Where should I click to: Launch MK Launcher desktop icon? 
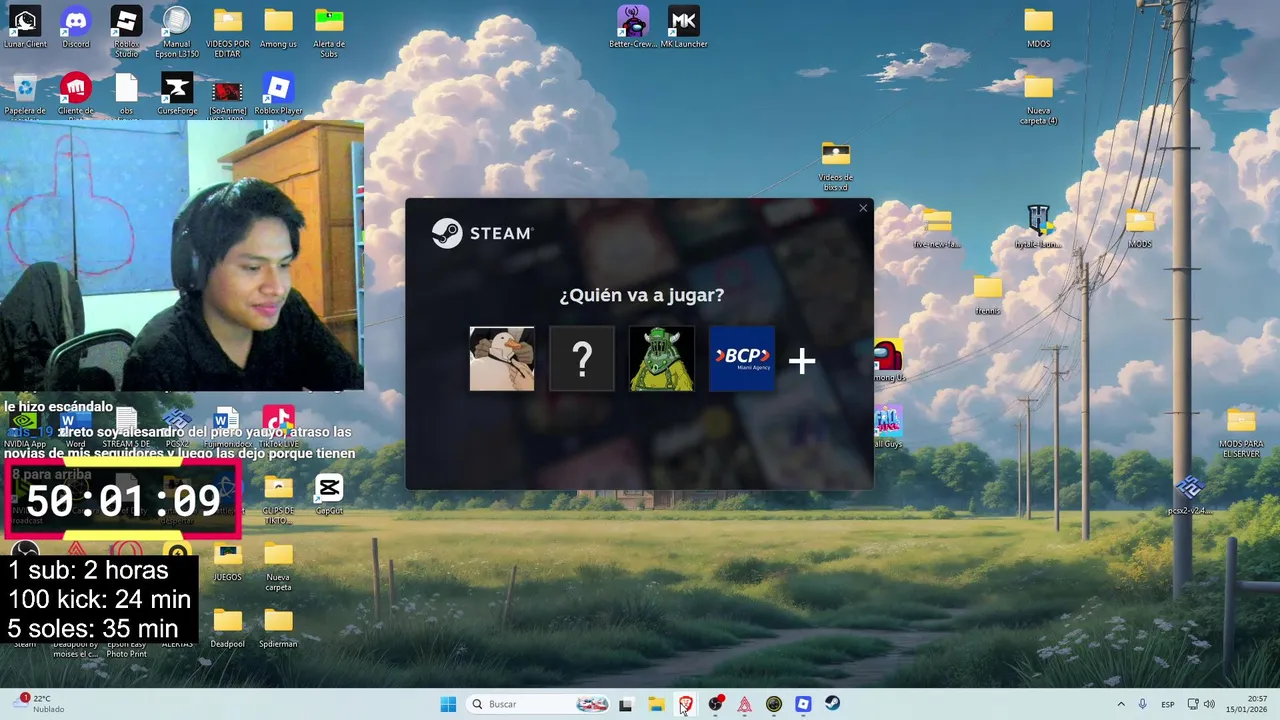click(x=684, y=27)
